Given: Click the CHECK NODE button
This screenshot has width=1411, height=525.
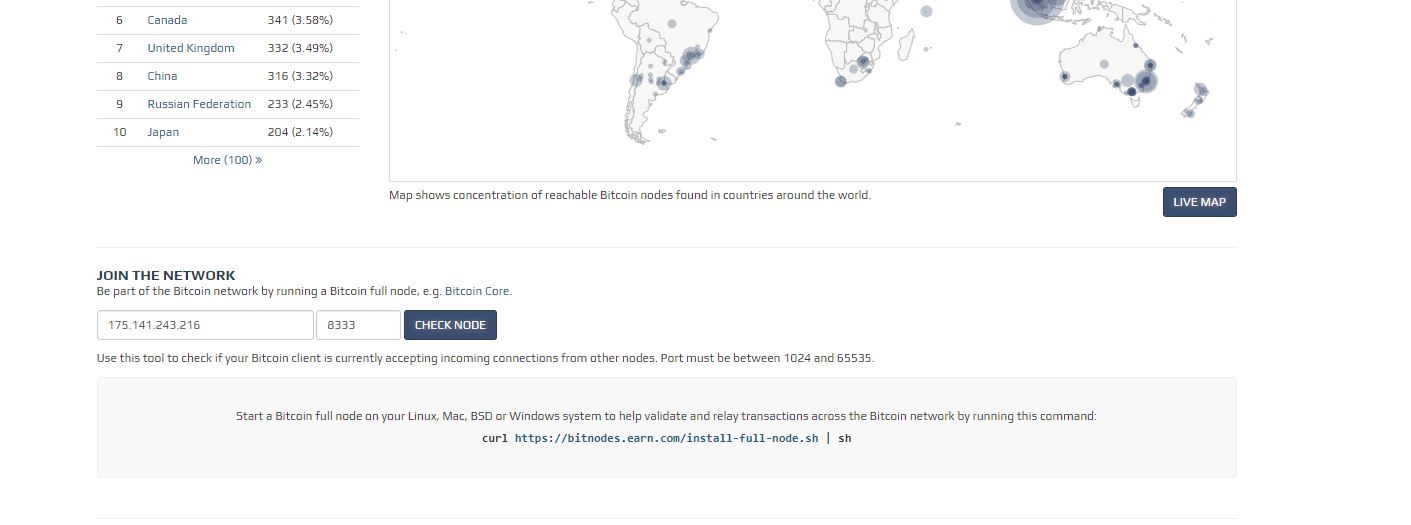Looking at the screenshot, I should click(450, 325).
